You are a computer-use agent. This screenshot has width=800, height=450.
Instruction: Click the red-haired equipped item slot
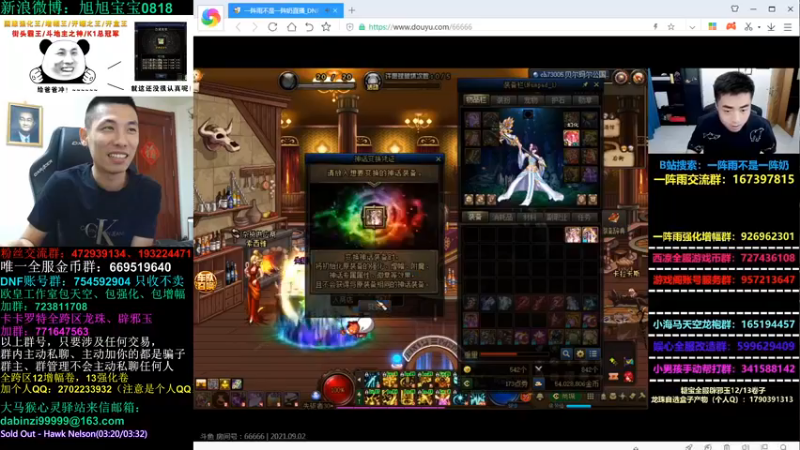pos(571,138)
